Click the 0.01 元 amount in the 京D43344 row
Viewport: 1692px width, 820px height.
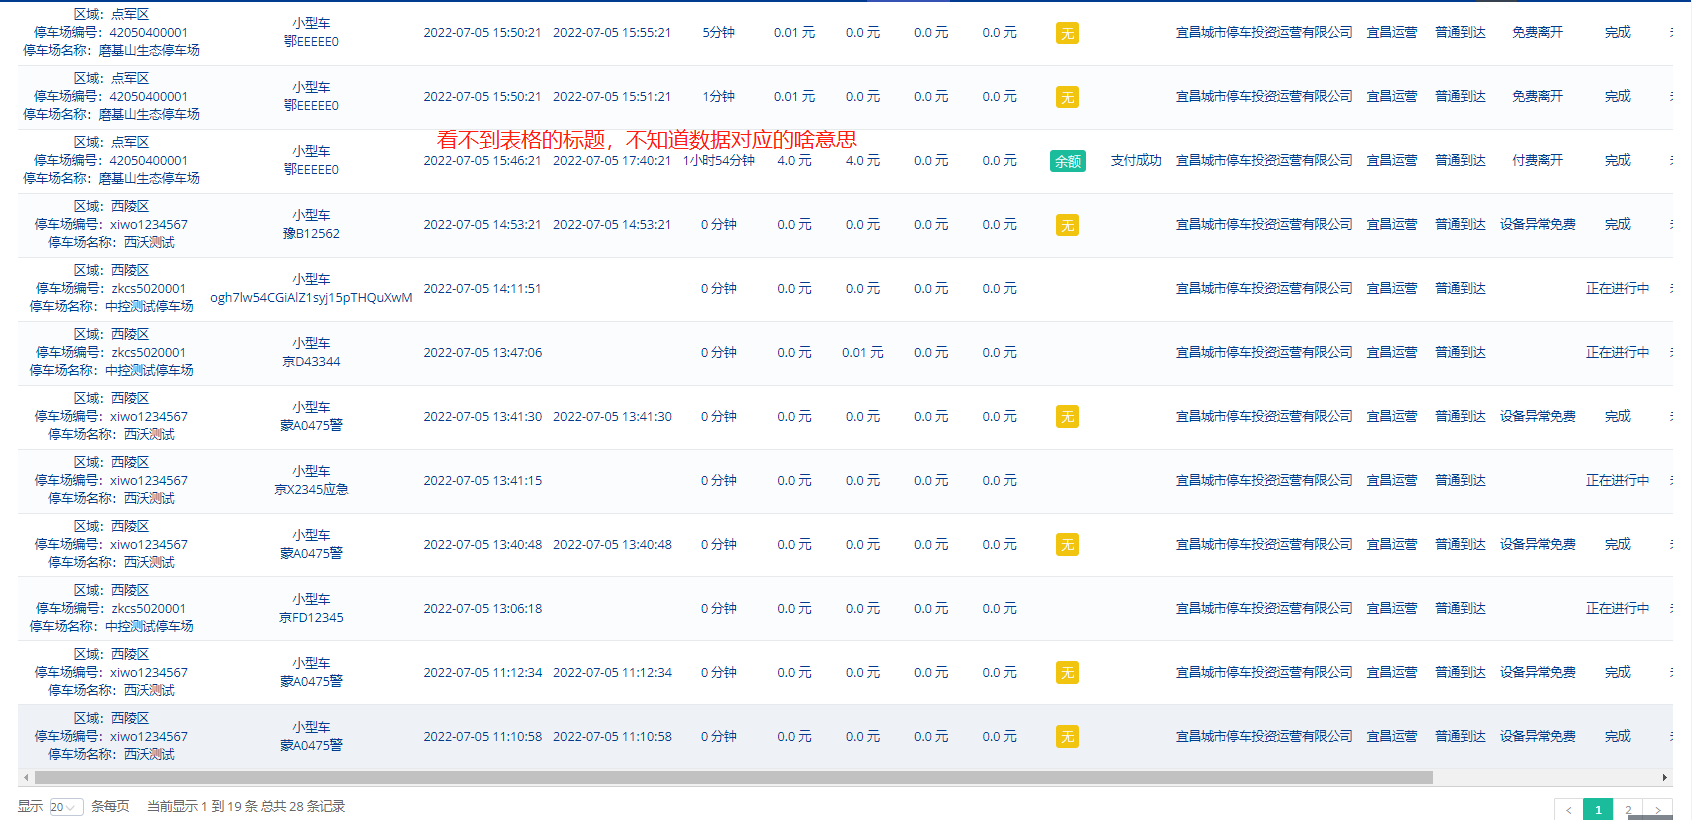pyautogui.click(x=863, y=353)
